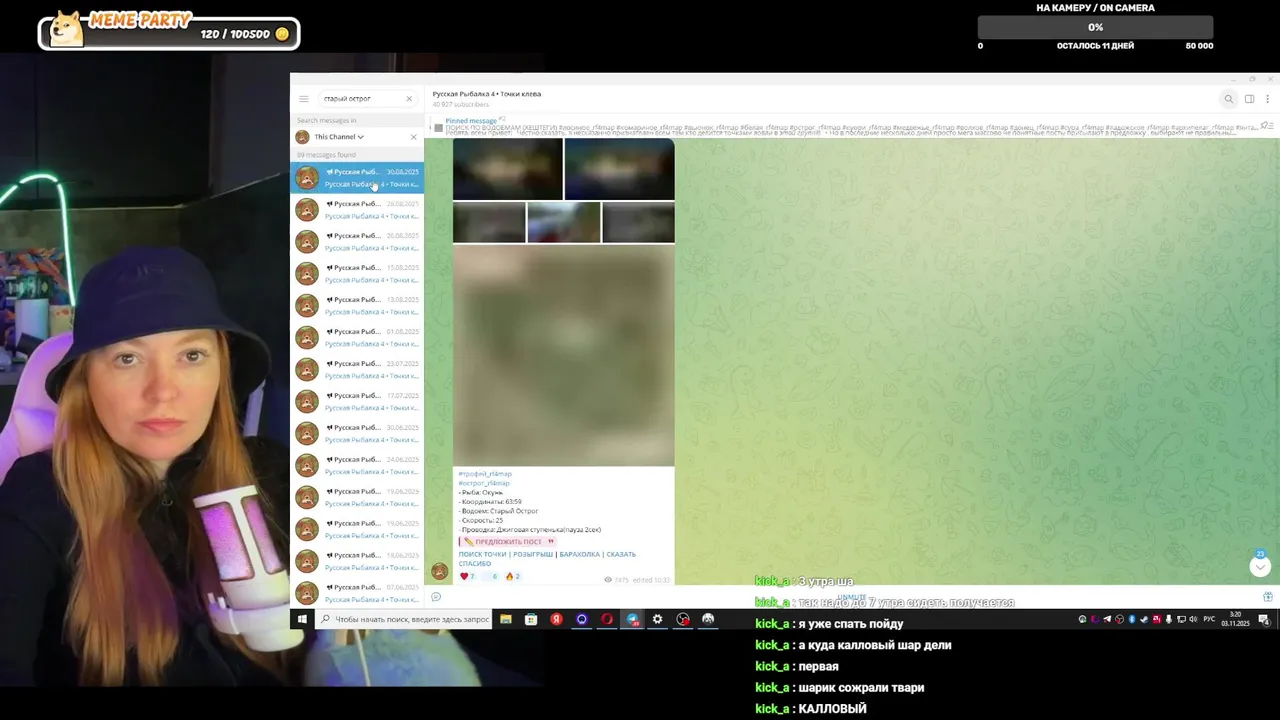The height and width of the screenshot is (720, 1280).
Task: Open Settings gear on the taskbar
Action: tap(657, 619)
